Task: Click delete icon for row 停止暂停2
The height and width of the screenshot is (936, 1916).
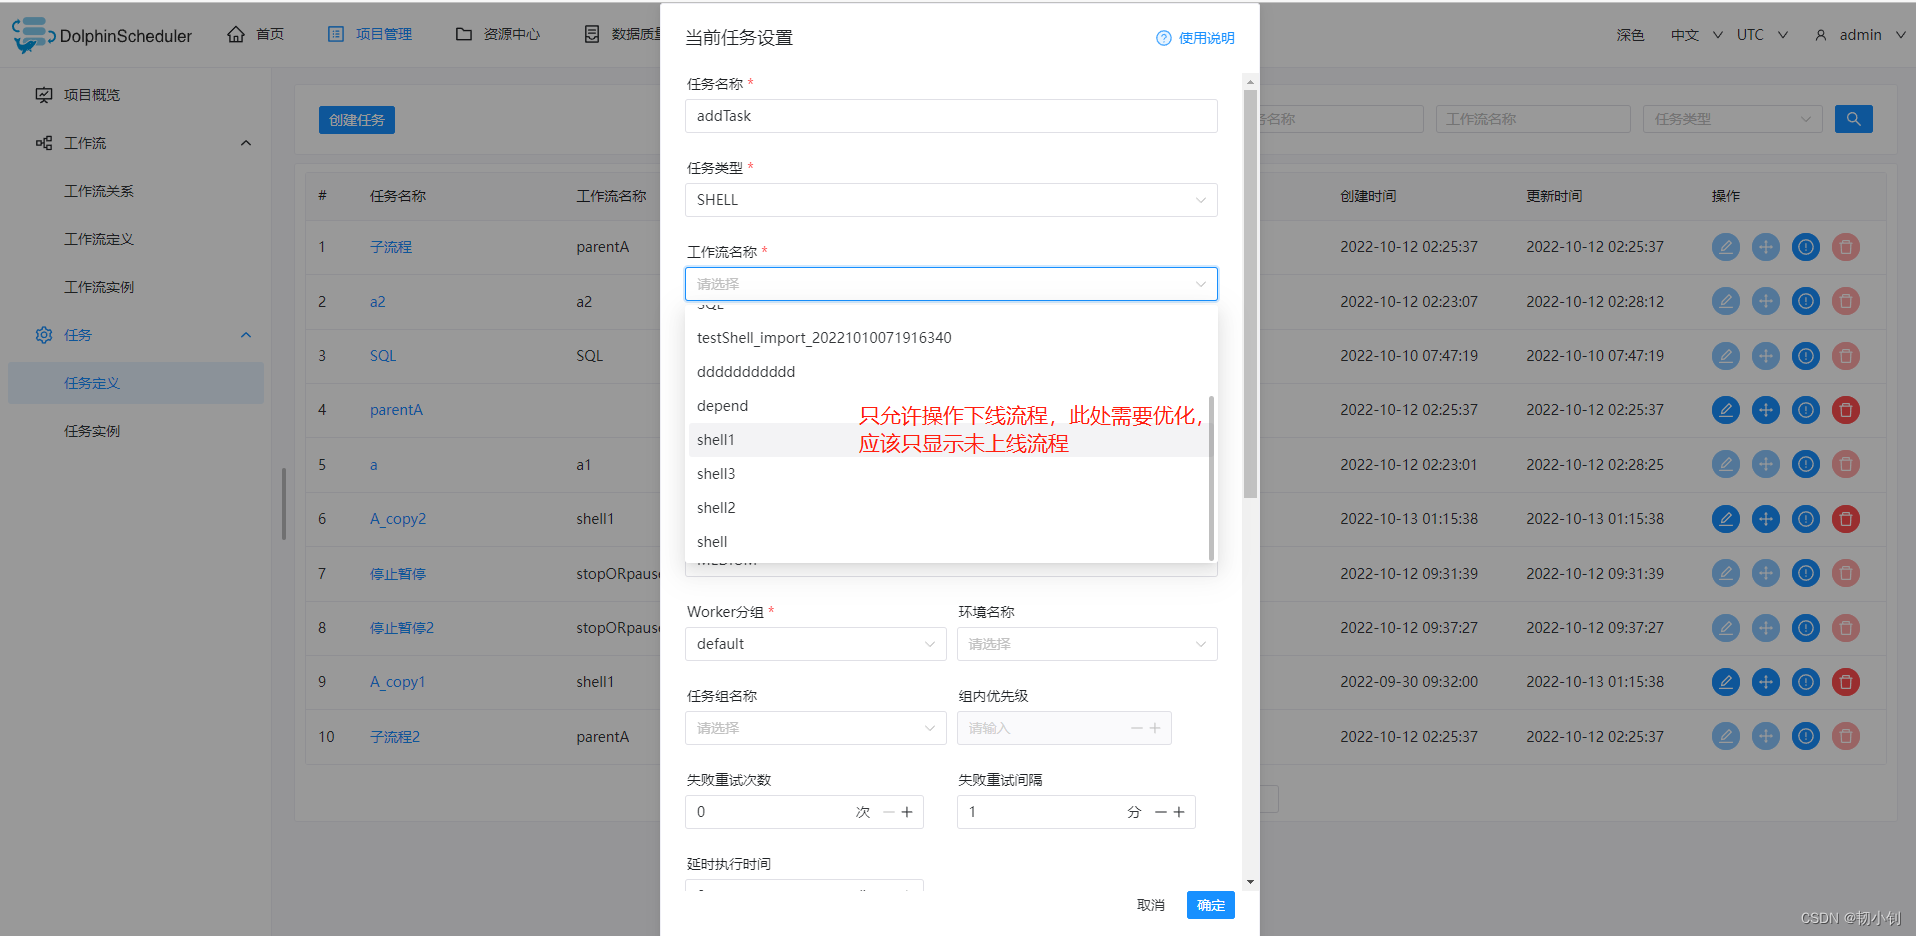Action: click(1845, 628)
